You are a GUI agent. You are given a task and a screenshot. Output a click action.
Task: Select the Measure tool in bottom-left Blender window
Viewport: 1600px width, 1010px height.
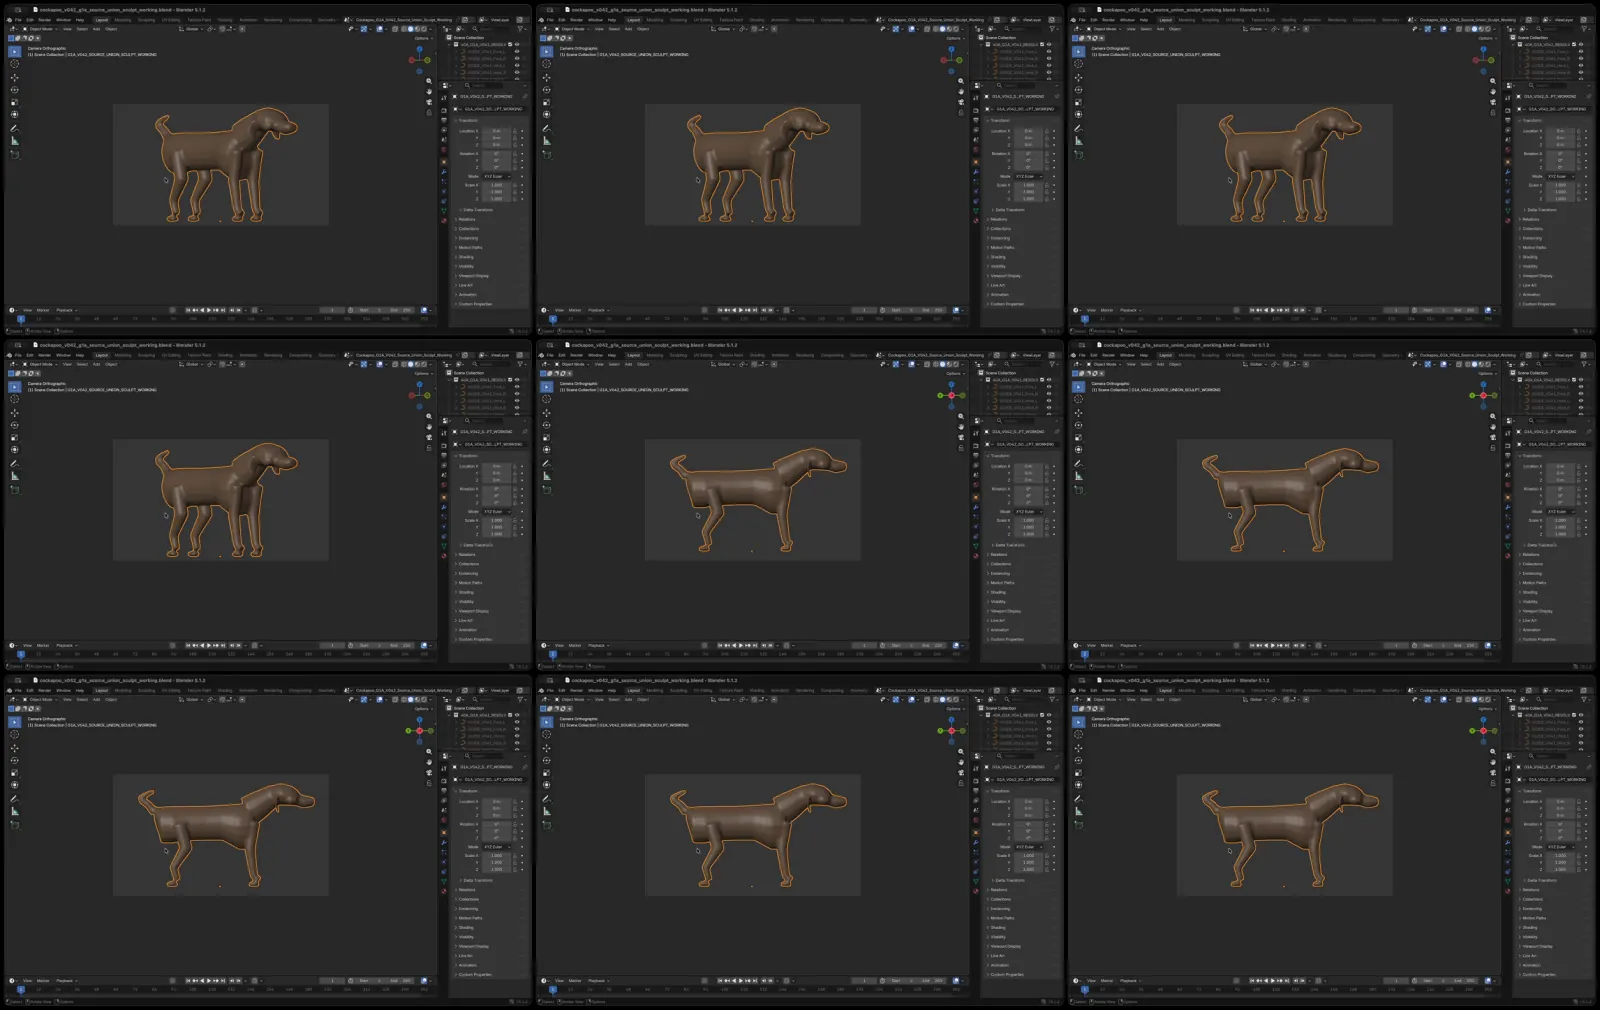(x=15, y=811)
